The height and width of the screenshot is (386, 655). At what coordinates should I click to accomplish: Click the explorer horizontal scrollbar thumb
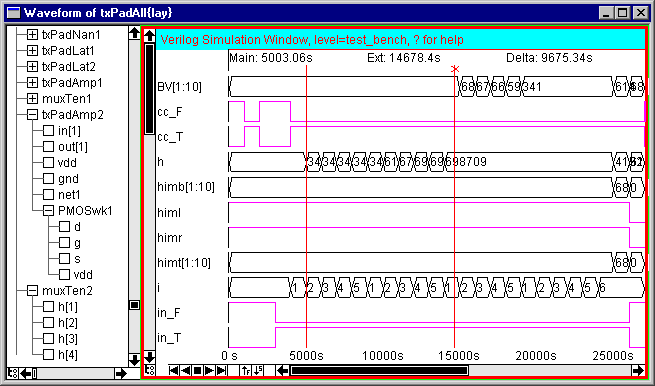click(x=35, y=373)
